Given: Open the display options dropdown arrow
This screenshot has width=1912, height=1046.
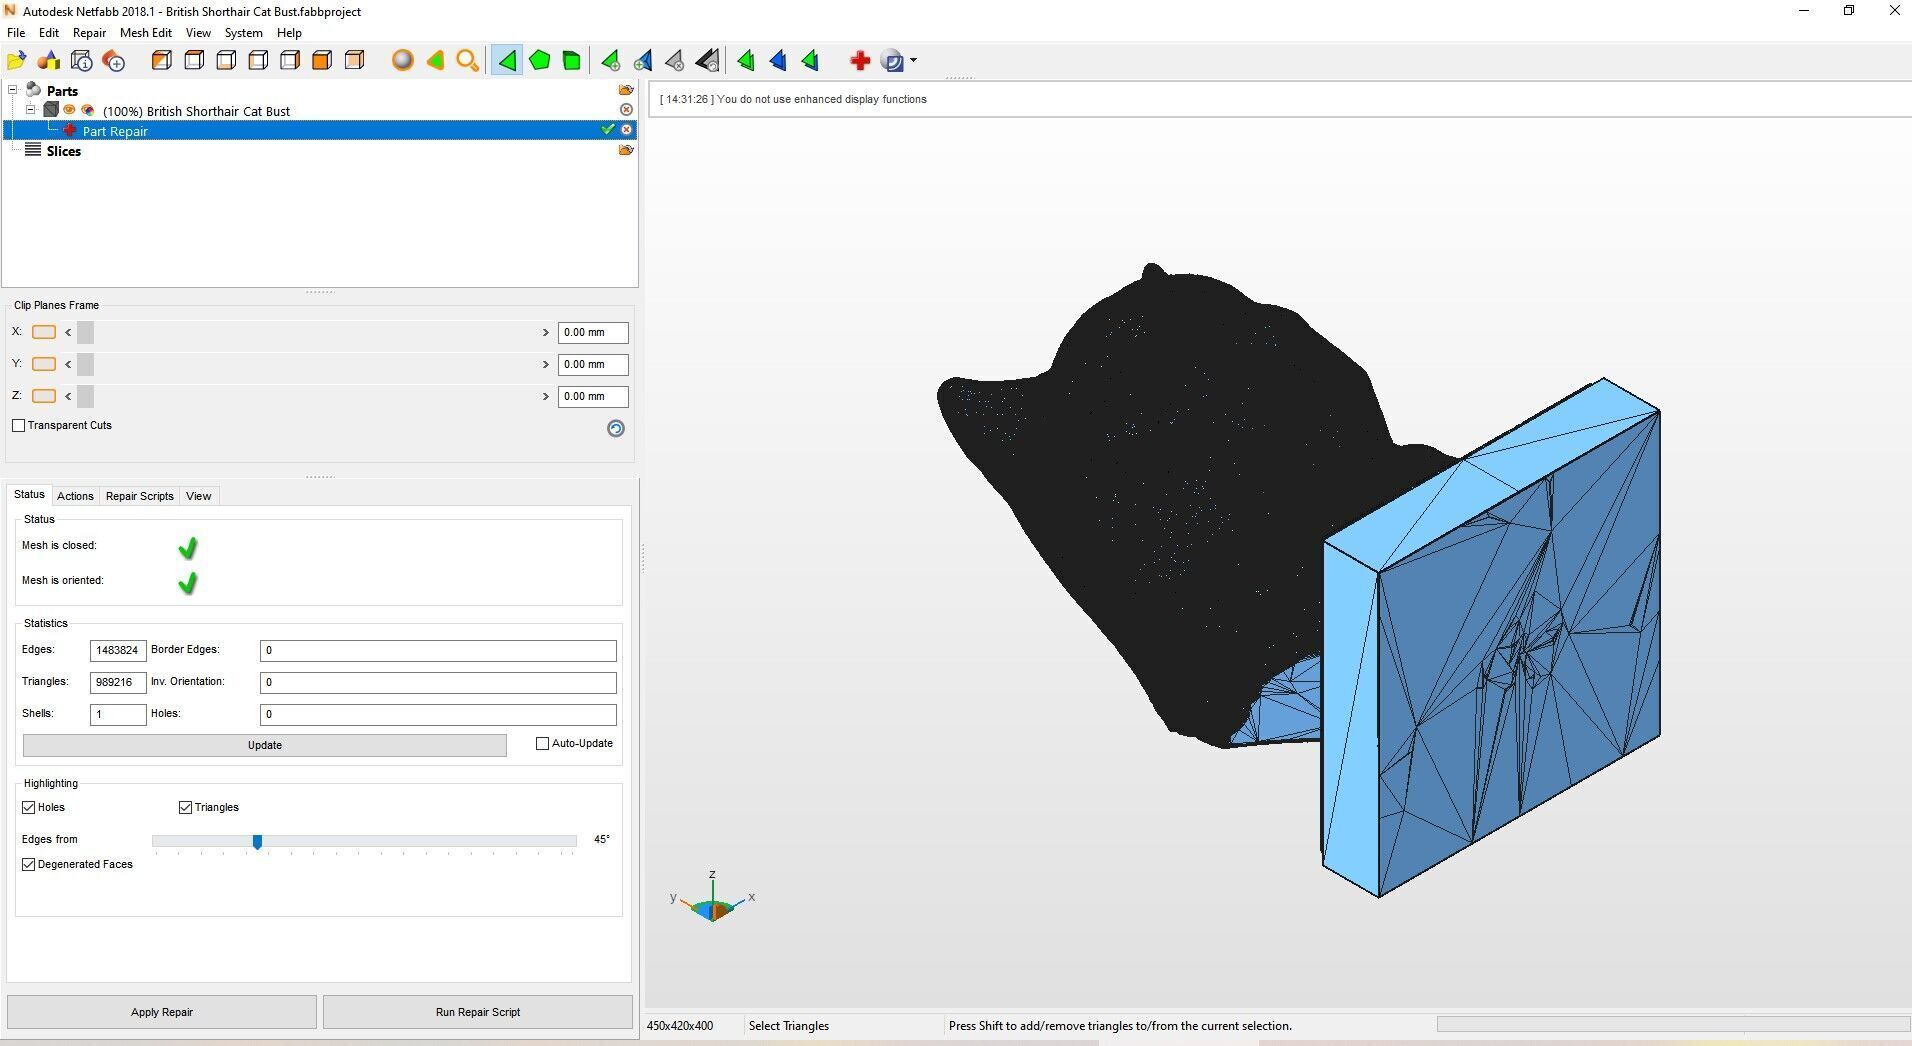Looking at the screenshot, I should (x=913, y=61).
